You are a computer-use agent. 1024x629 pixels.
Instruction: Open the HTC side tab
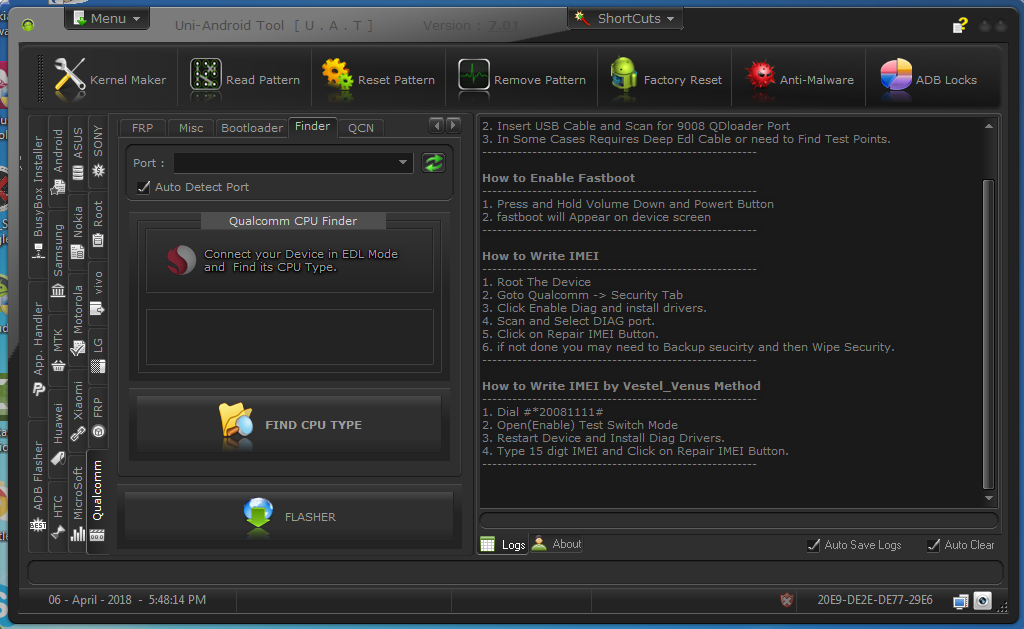(x=58, y=517)
